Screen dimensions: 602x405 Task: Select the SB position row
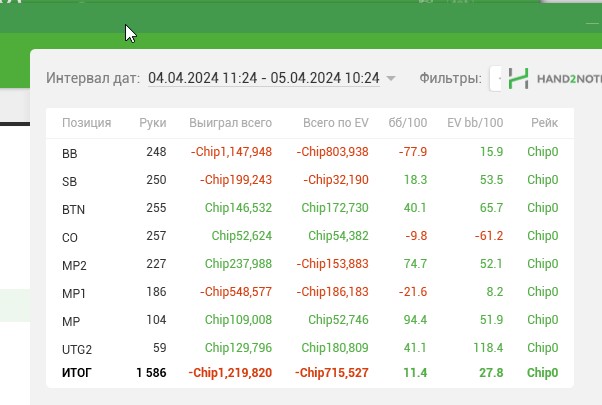click(x=310, y=180)
